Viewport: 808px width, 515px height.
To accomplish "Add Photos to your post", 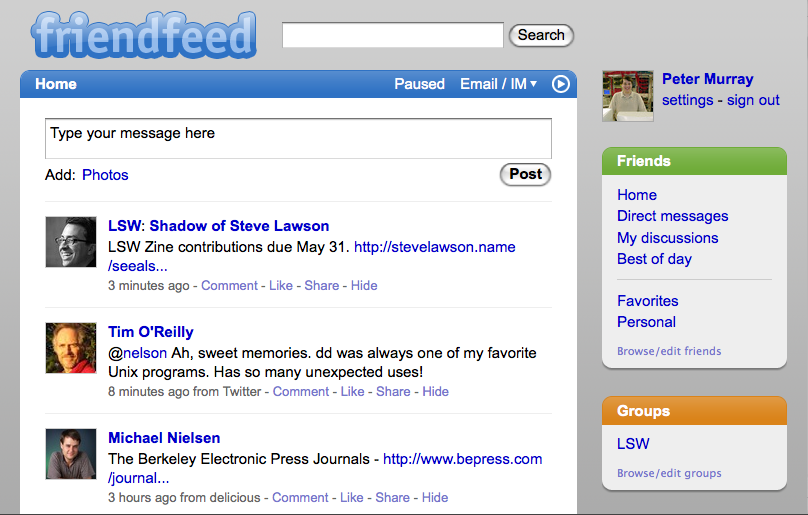I will [105, 175].
